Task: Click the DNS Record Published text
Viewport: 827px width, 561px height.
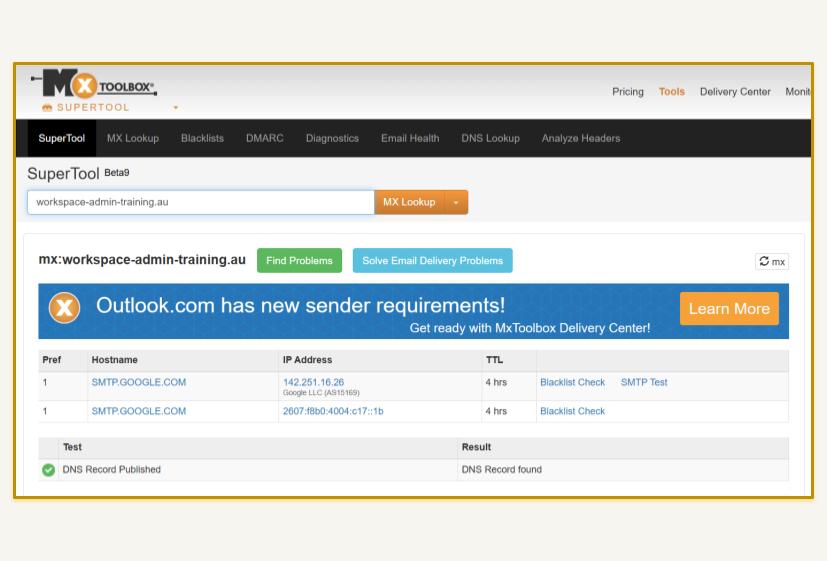Action: 111,469
